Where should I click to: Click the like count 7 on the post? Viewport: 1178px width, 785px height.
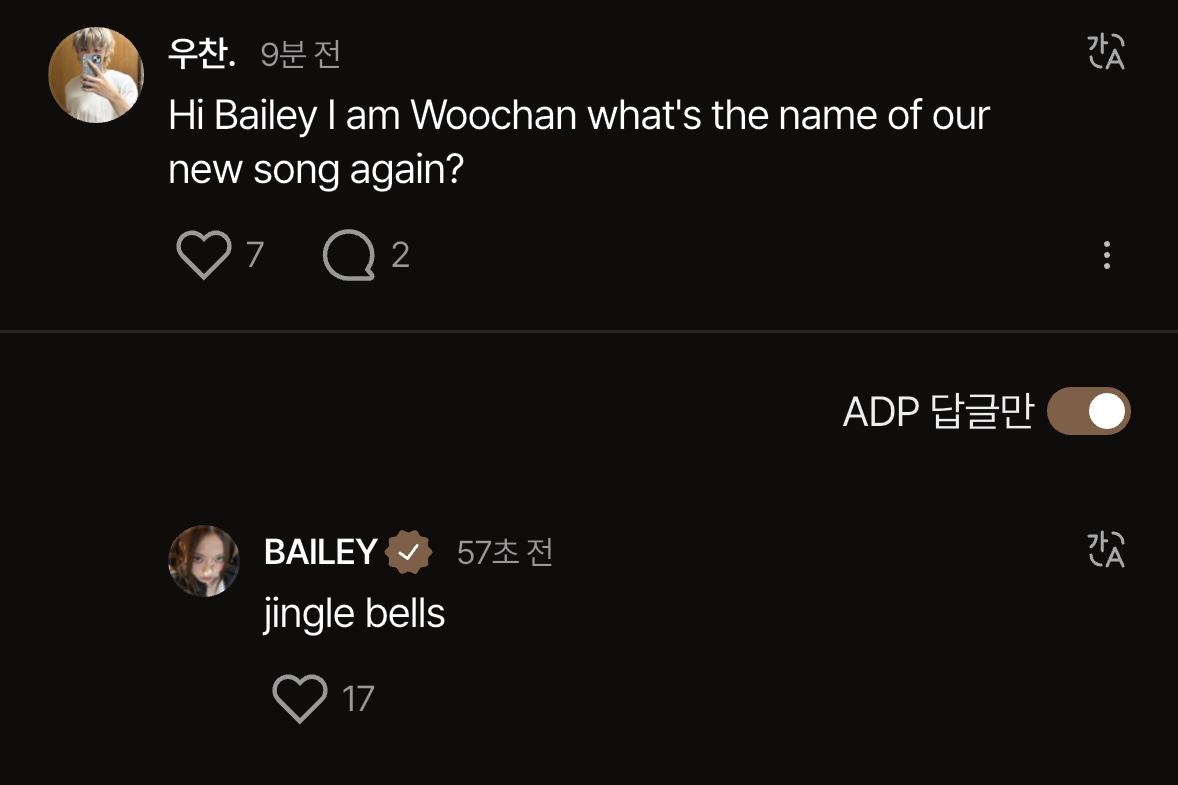(x=255, y=256)
